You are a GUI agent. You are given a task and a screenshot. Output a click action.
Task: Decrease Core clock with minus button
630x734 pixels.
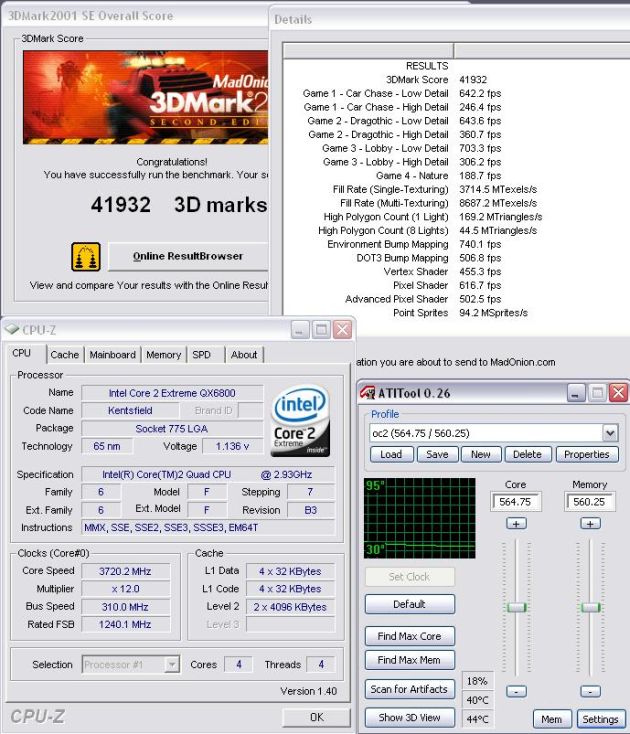click(x=516, y=691)
